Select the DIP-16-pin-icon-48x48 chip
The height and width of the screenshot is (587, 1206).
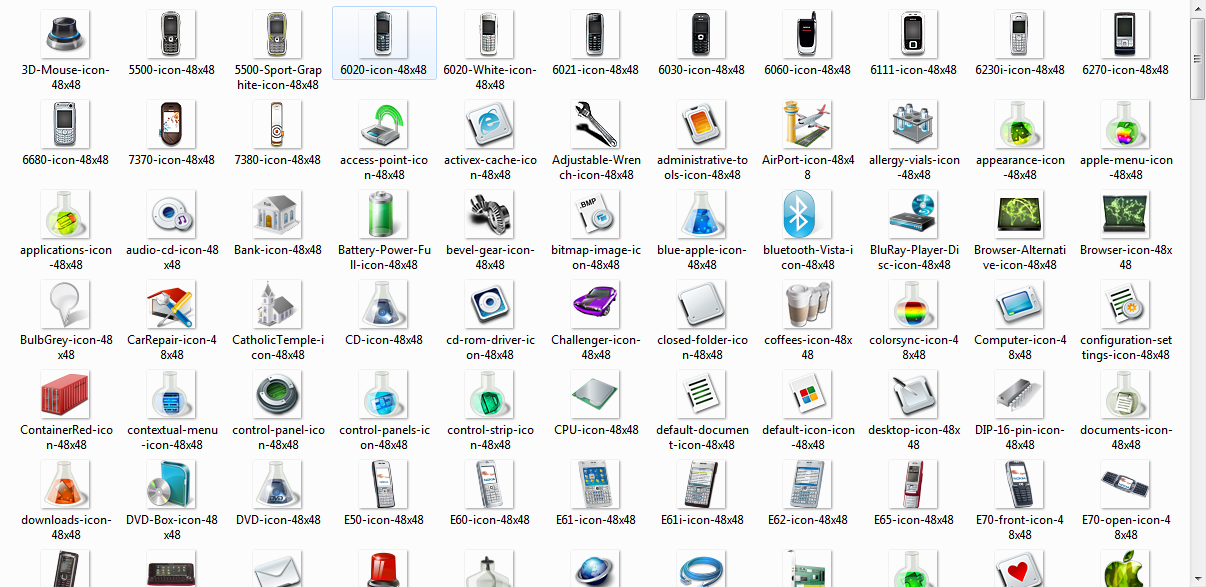click(1020, 394)
